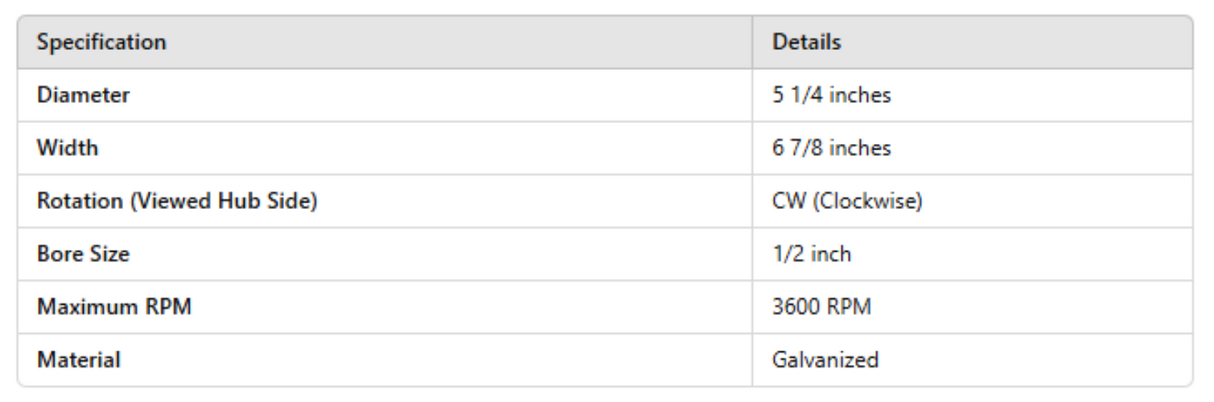Click the 3600 RPM value

tap(820, 307)
